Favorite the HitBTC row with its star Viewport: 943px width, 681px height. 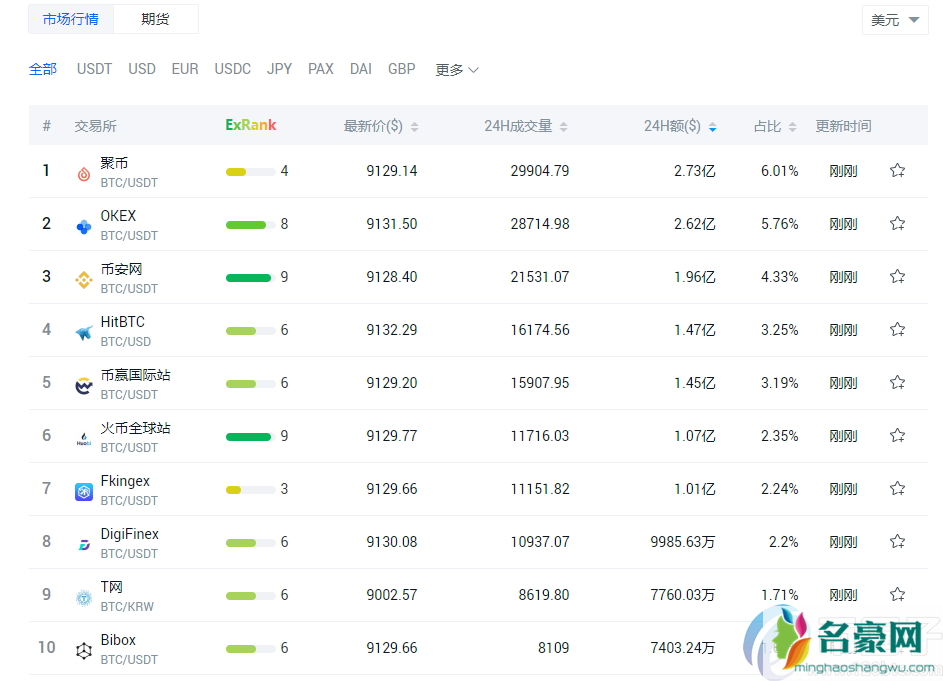coord(897,329)
